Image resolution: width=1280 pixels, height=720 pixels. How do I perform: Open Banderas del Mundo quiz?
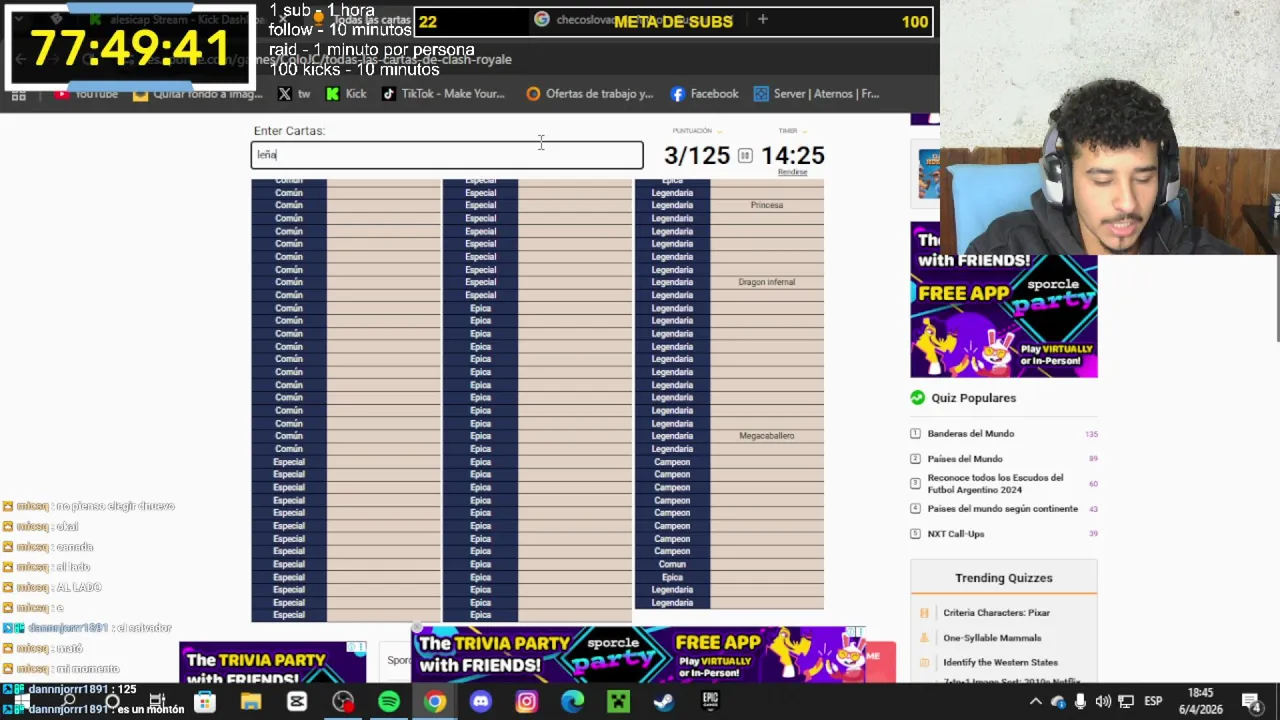coord(970,434)
